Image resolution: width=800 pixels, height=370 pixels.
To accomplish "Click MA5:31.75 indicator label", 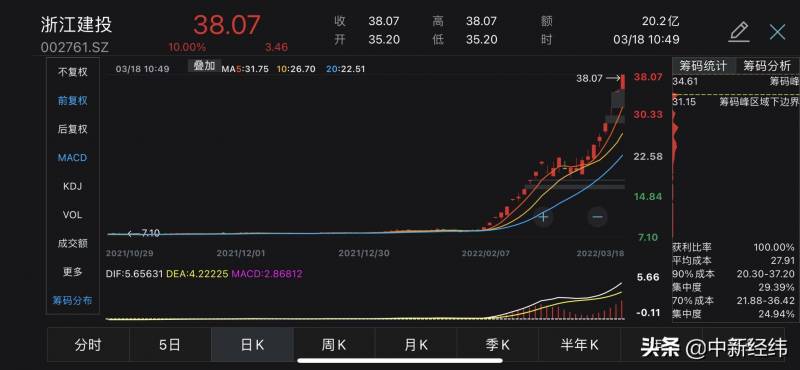I will click(x=245, y=69).
